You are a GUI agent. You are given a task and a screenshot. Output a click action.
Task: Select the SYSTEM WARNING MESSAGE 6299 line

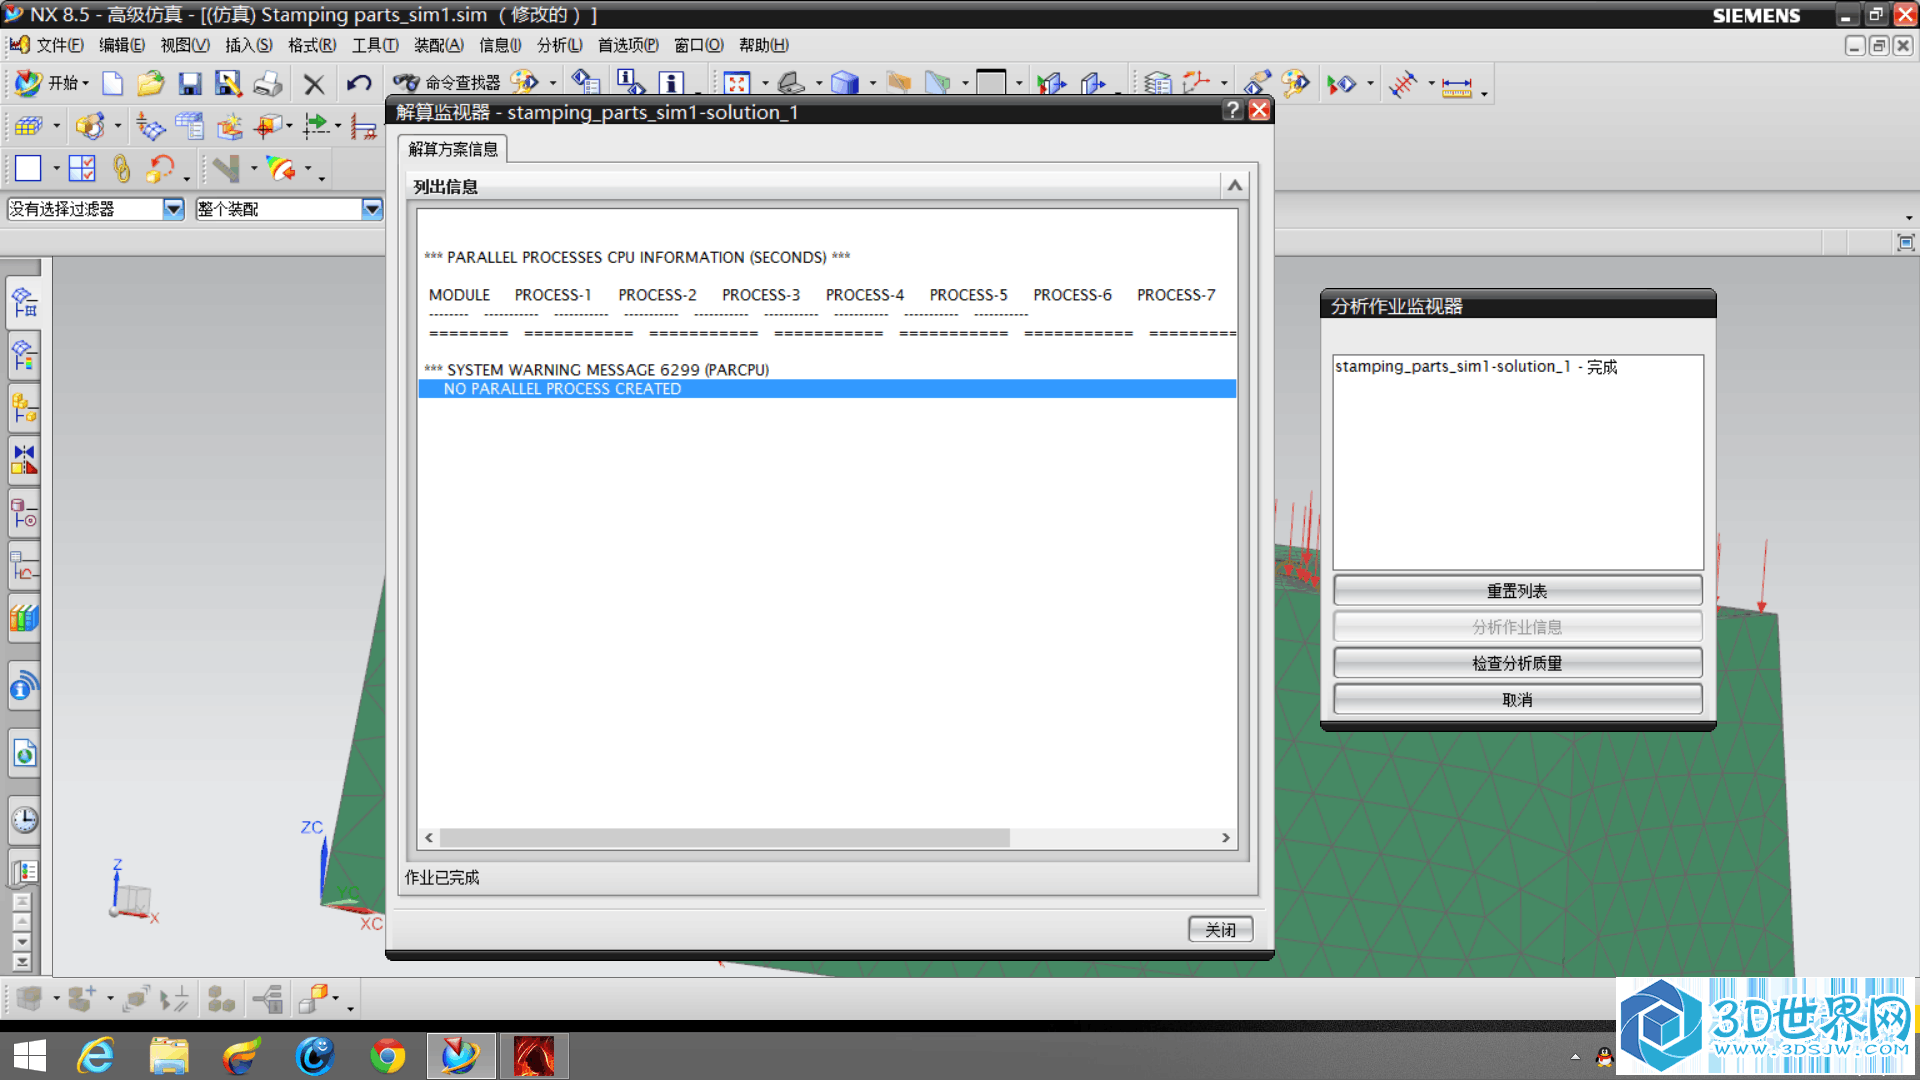[597, 370]
